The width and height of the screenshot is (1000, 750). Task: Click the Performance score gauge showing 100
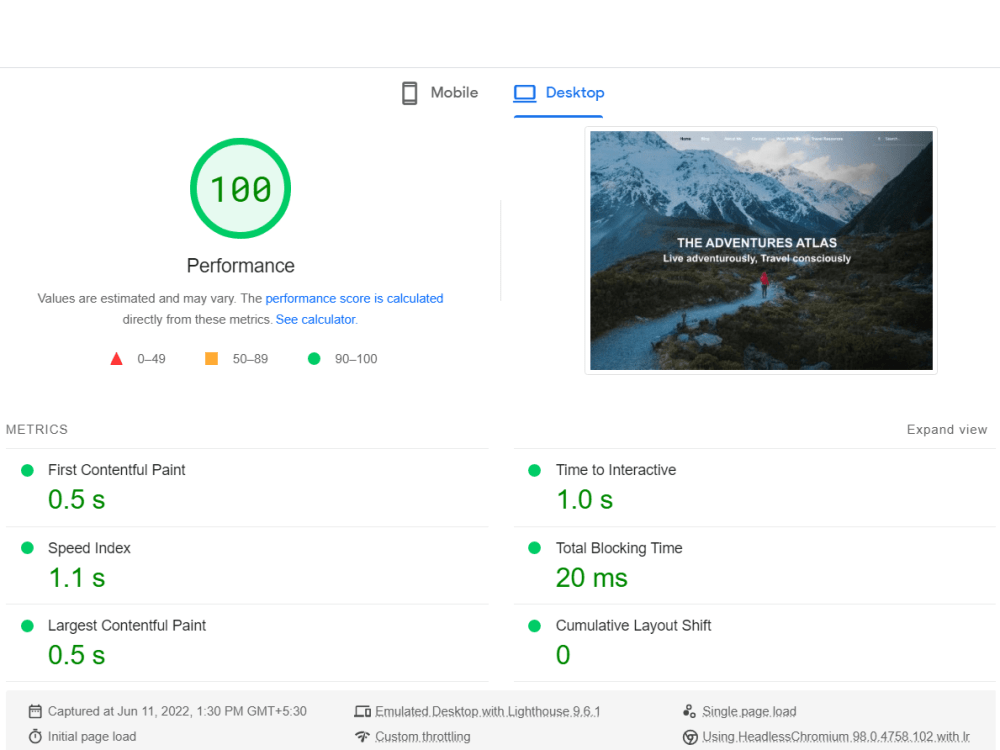[240, 188]
